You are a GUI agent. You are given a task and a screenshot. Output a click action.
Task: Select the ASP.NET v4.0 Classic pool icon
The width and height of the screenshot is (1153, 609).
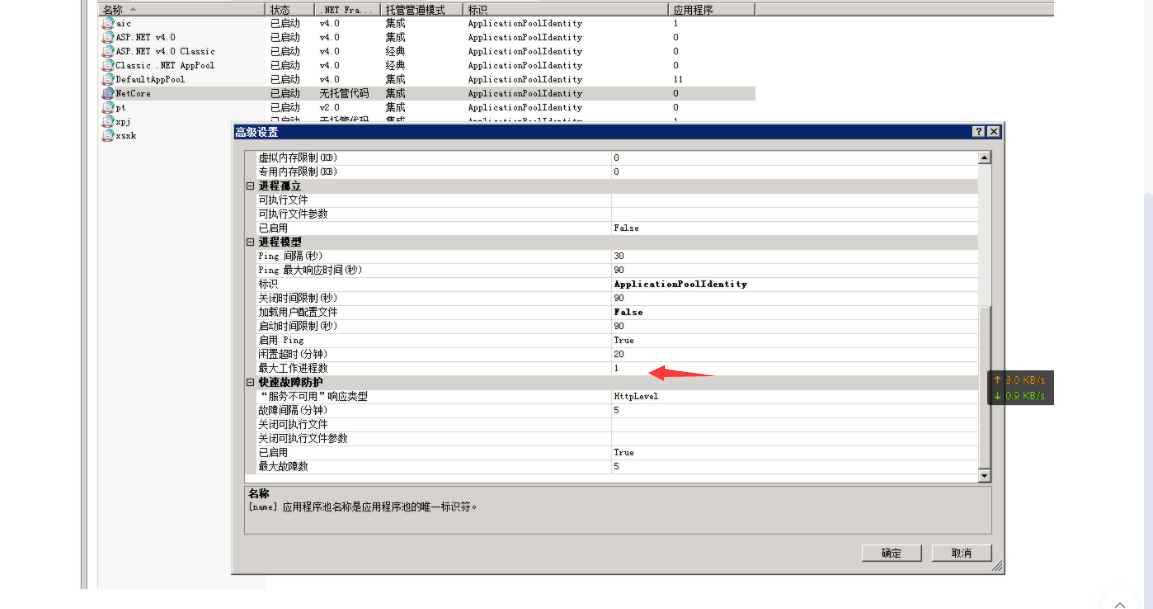tap(107, 51)
